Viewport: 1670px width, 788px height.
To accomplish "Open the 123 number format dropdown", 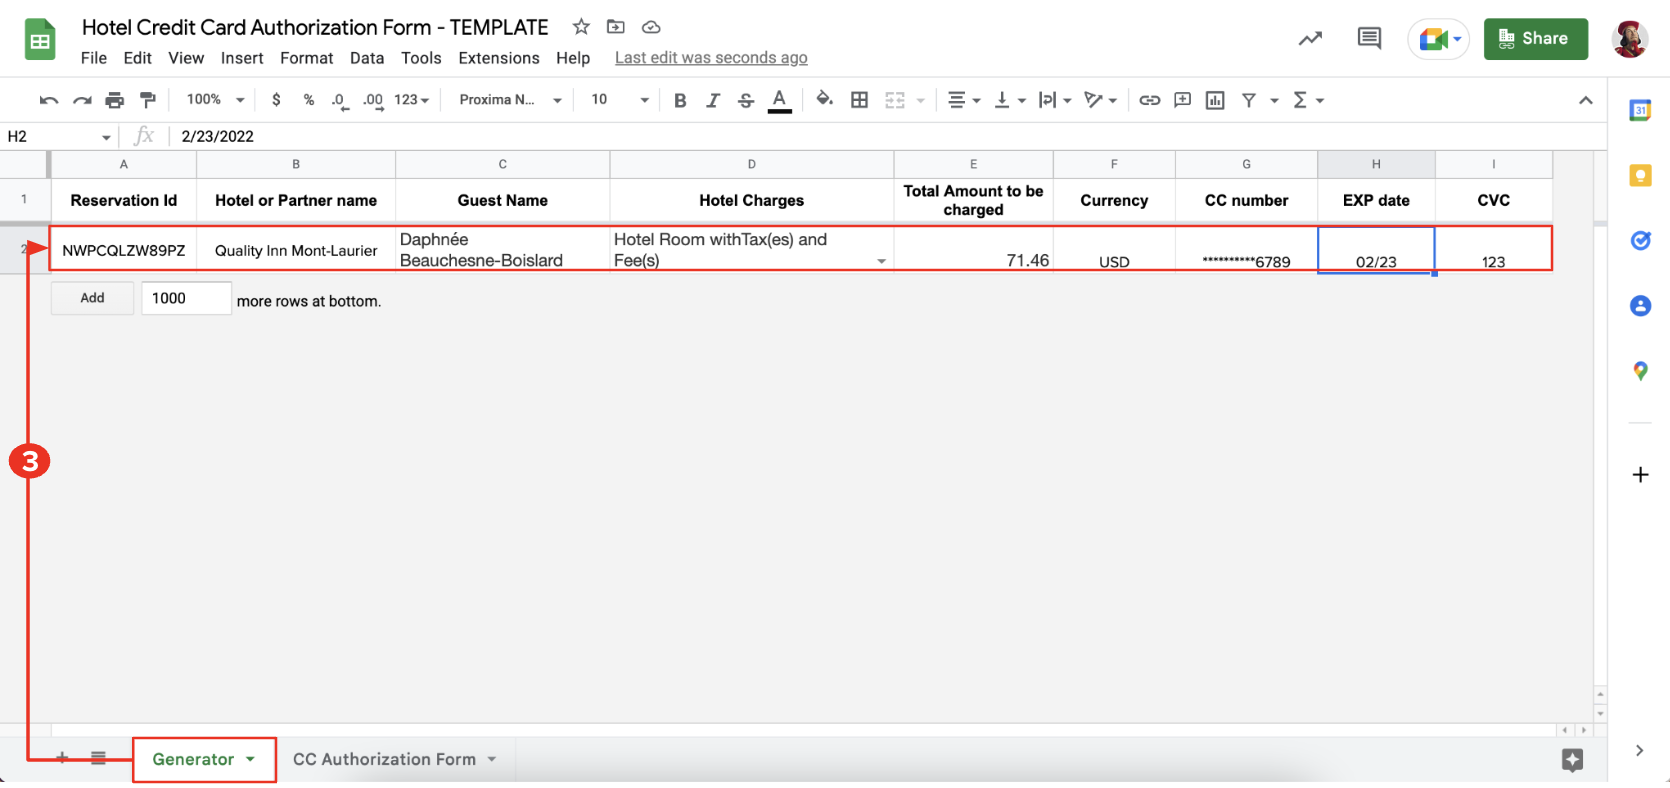I will (x=411, y=100).
